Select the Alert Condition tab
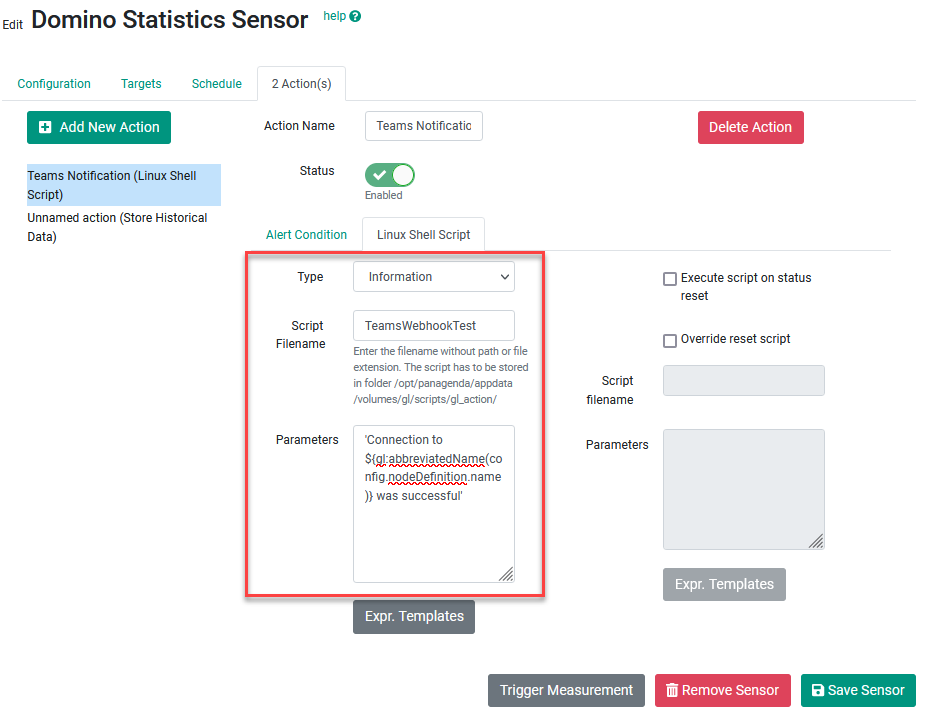The height and width of the screenshot is (721, 945). [x=306, y=235]
